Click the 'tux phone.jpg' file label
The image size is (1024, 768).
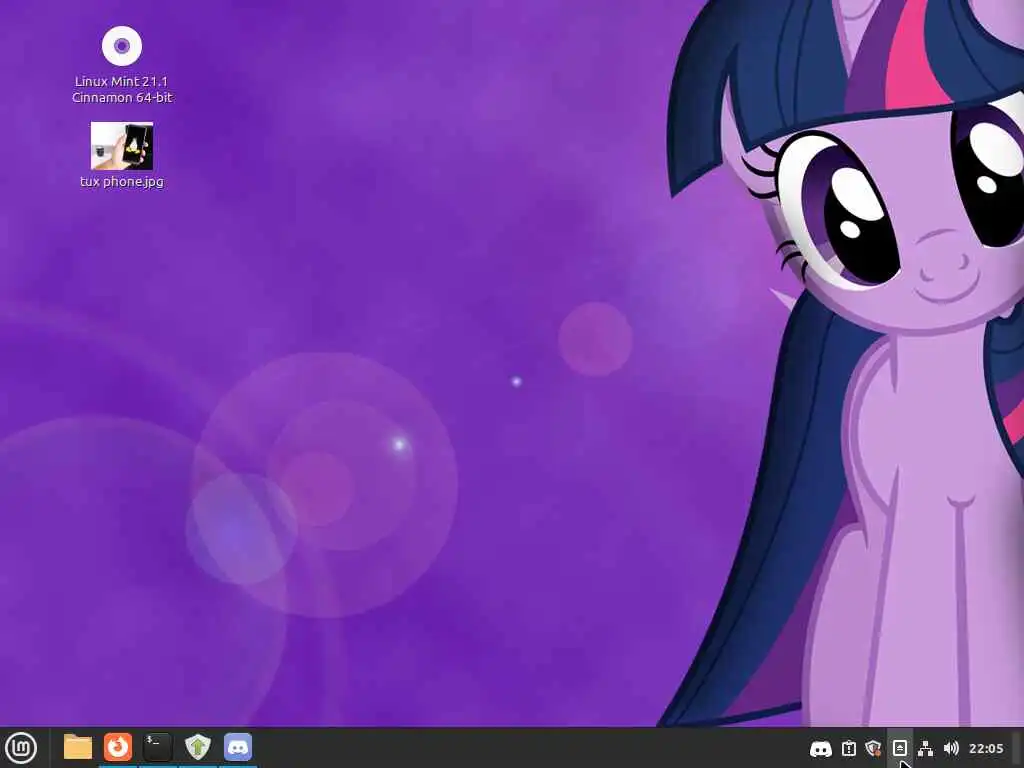(x=122, y=182)
